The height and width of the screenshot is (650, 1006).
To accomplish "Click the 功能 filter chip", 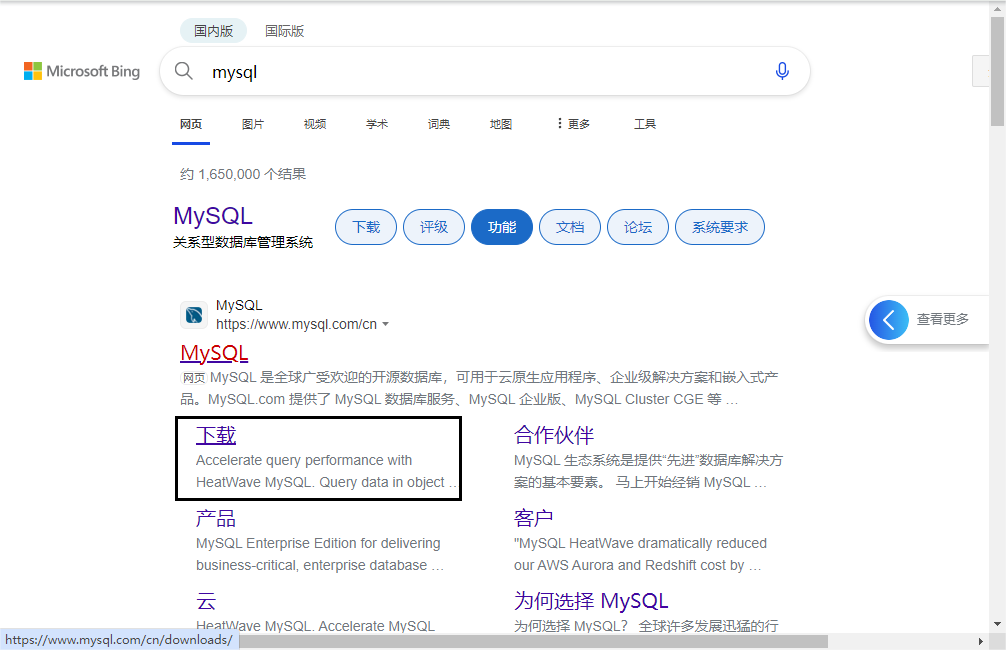I will tap(502, 227).
